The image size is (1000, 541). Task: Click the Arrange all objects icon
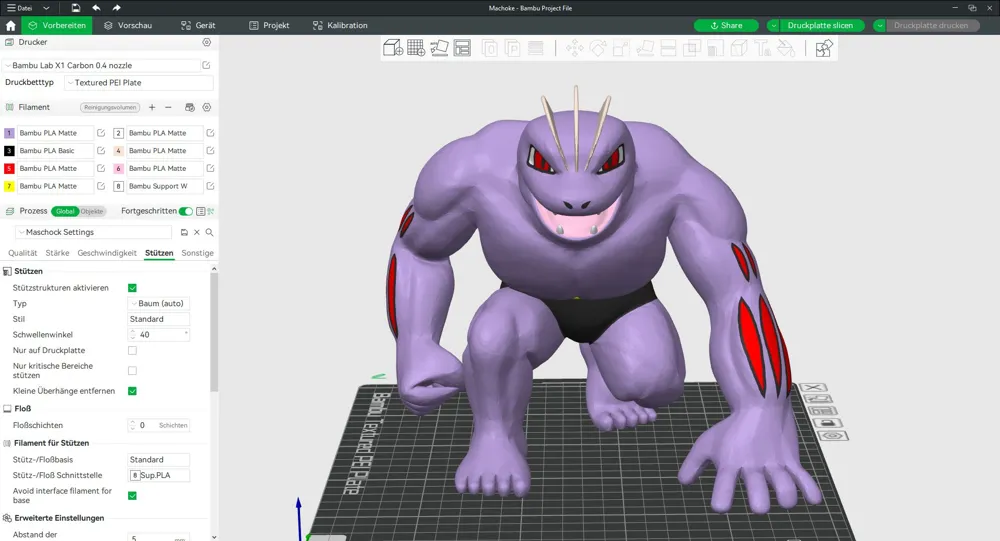[x=462, y=48]
